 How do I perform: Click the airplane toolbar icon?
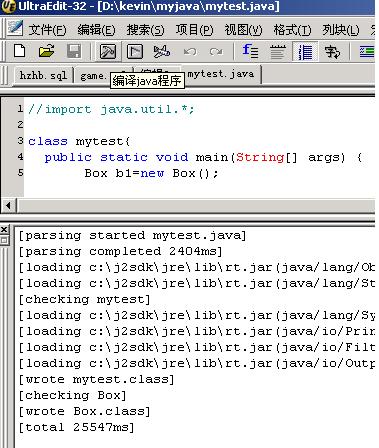[162, 51]
